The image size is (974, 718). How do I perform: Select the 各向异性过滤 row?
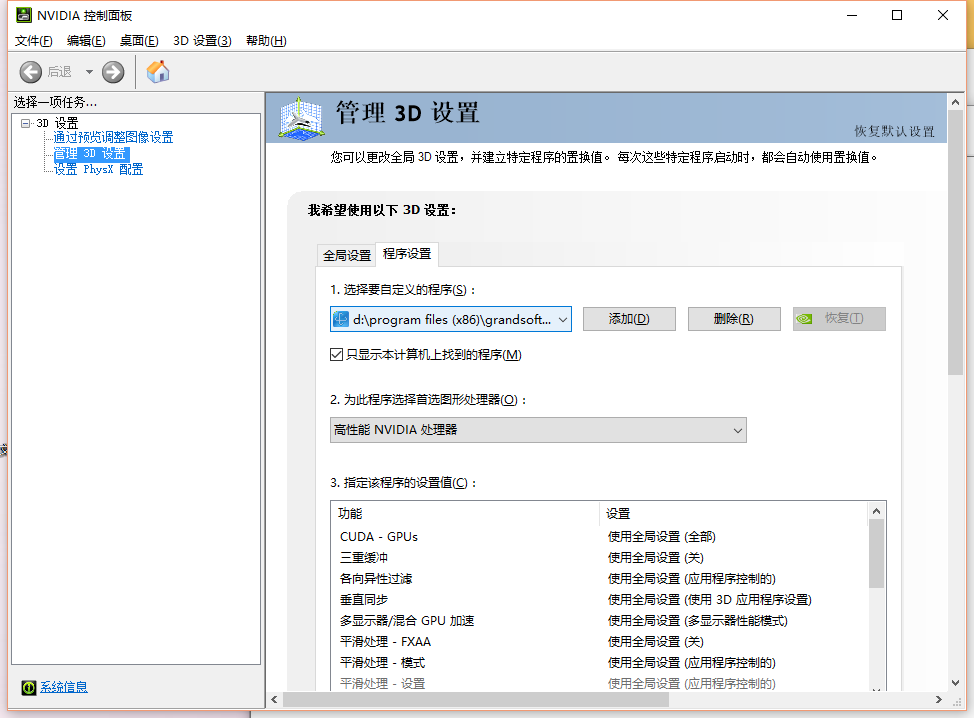tap(599, 579)
